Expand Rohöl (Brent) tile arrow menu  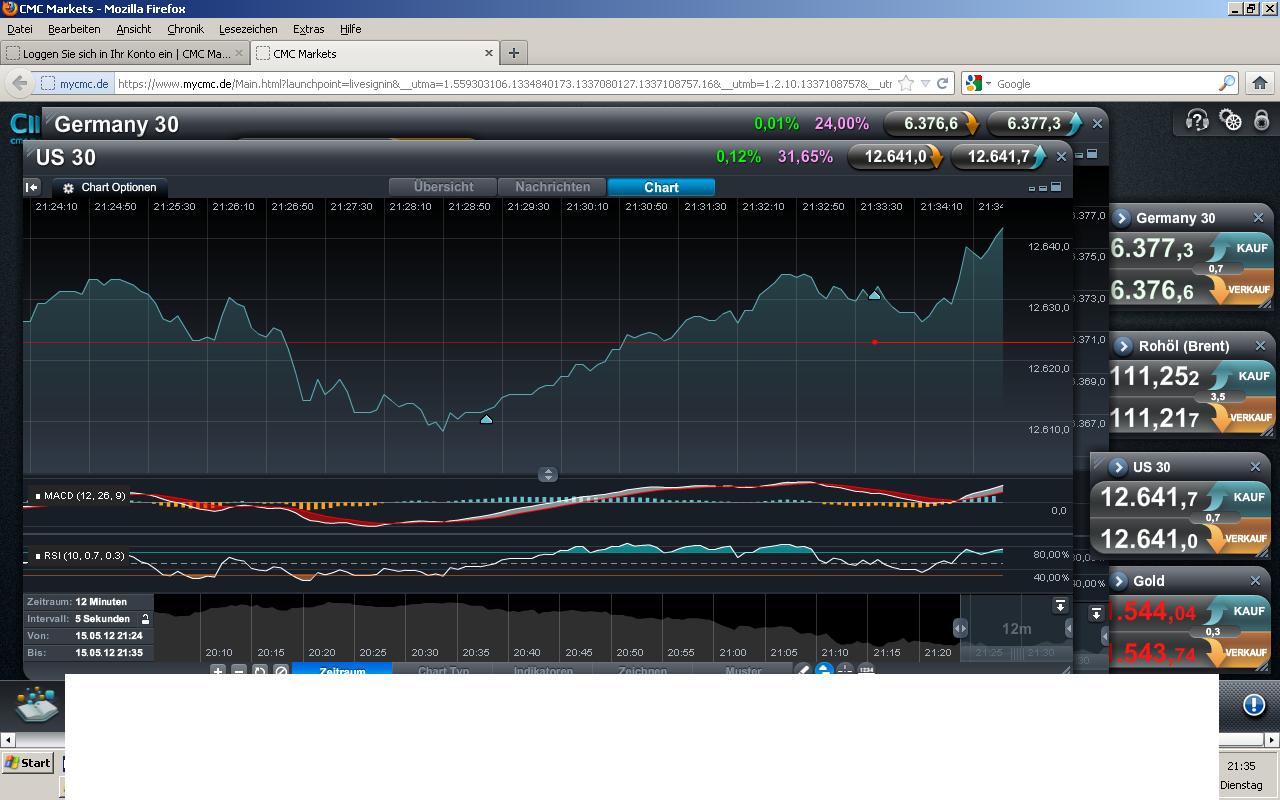click(x=1122, y=346)
